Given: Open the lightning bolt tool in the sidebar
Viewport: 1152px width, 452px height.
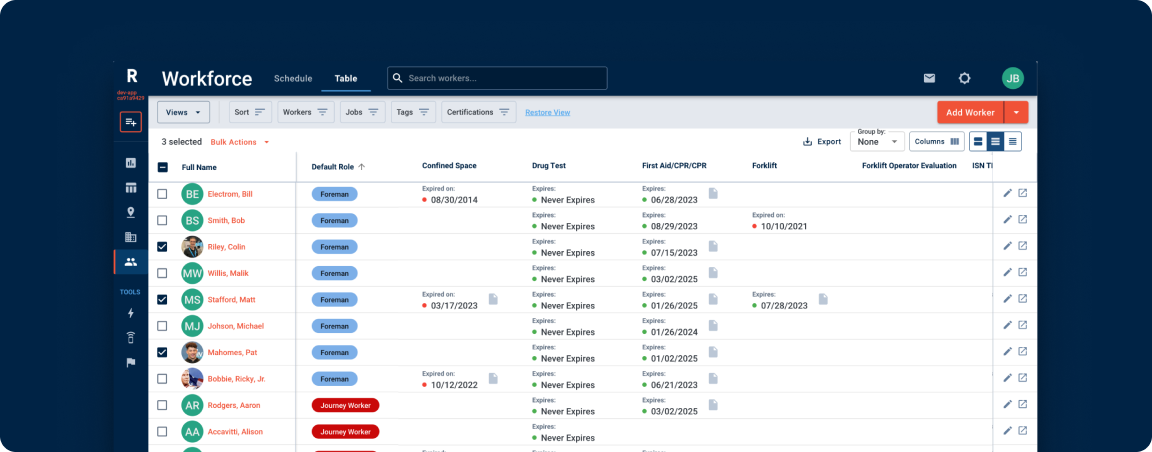Looking at the screenshot, I should coord(131,313).
